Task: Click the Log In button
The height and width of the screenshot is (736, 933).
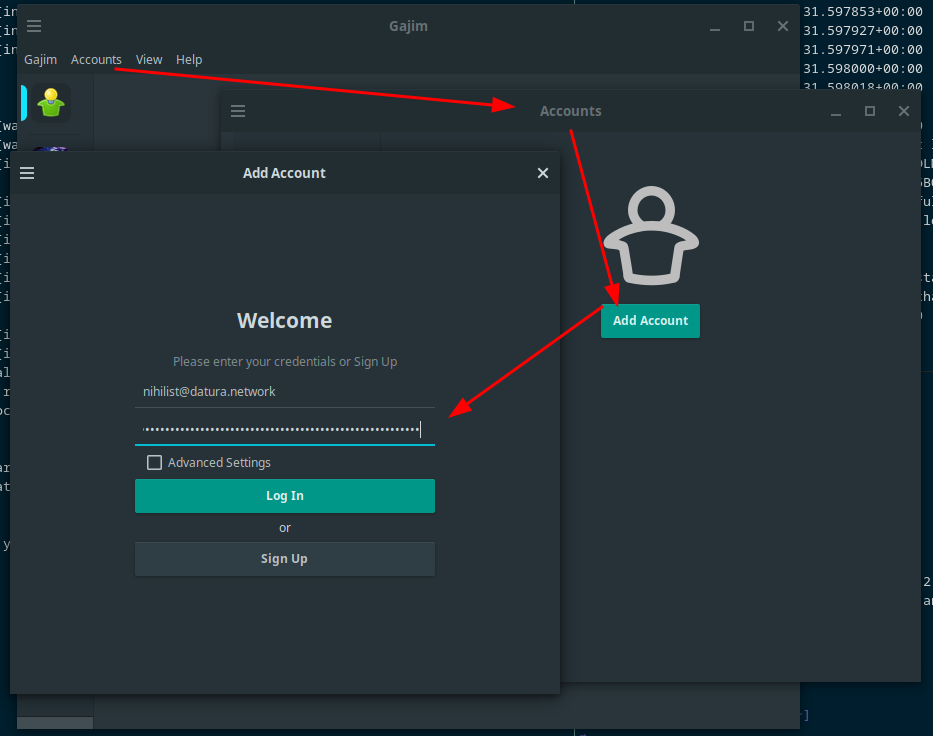Action: point(285,496)
